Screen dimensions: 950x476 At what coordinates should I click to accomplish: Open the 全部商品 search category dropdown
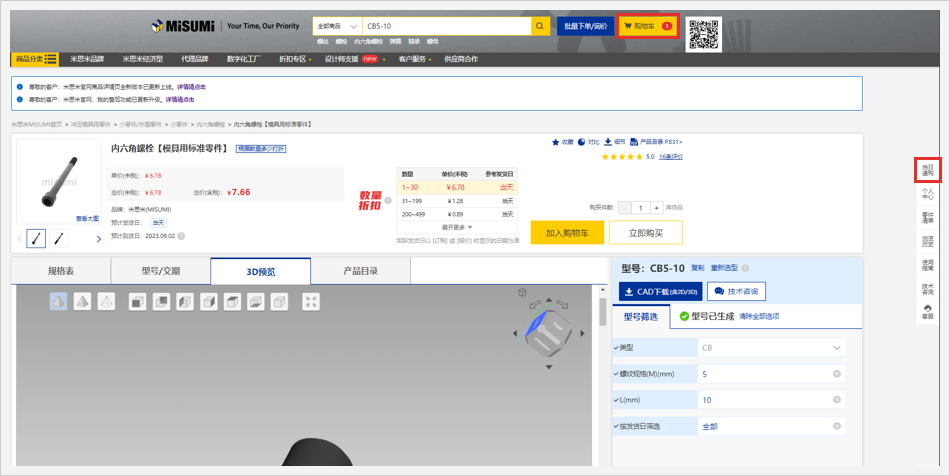[x=335, y=26]
